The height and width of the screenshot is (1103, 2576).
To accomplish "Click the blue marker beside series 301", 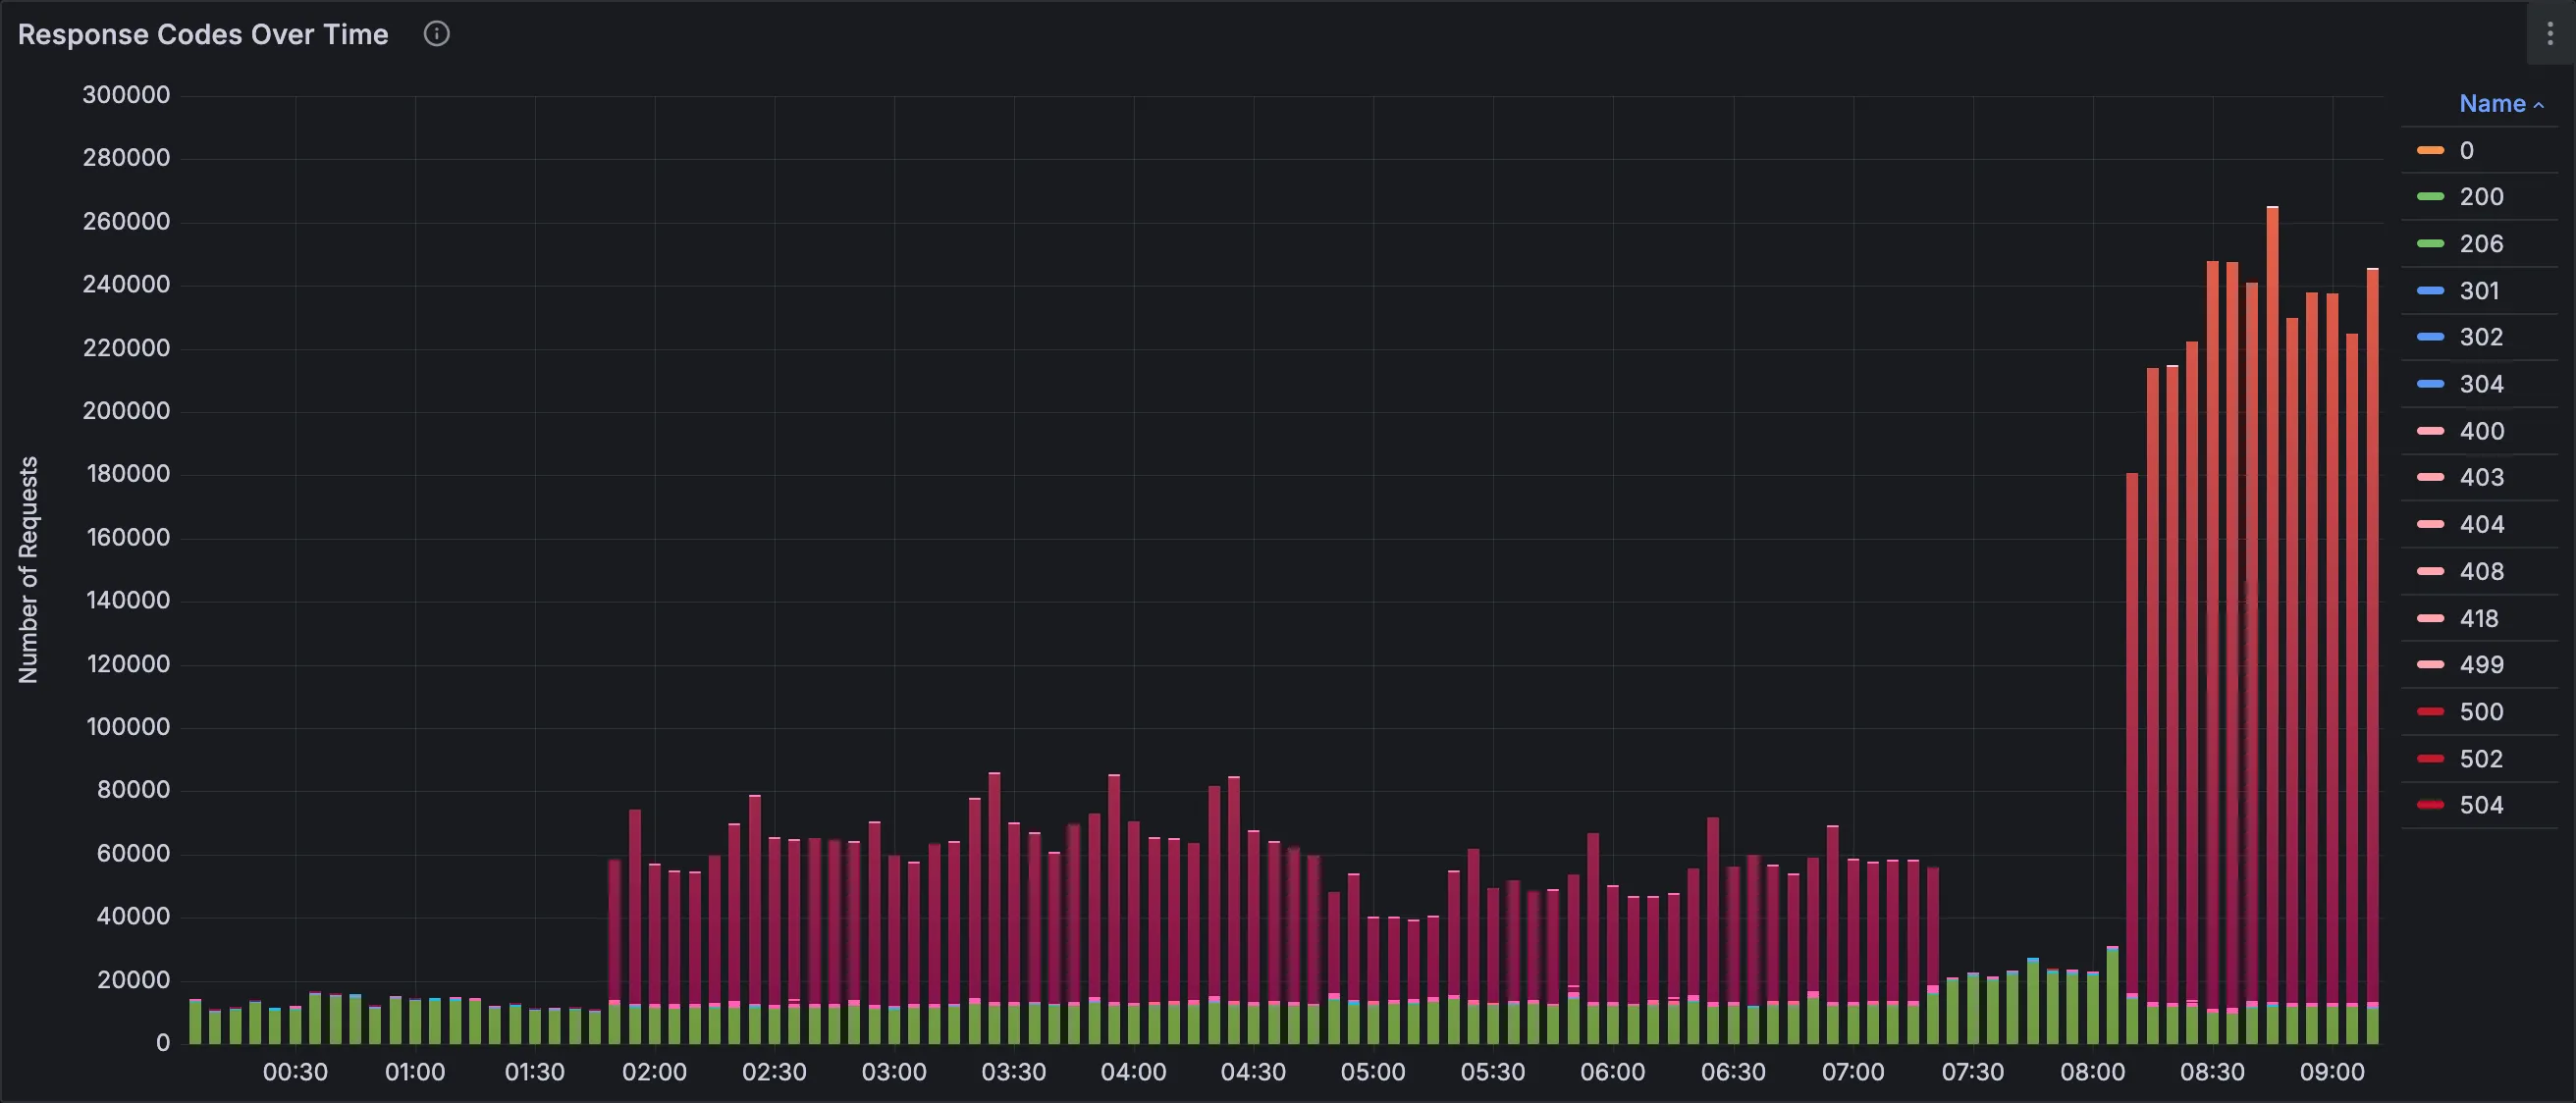I will [x=2429, y=290].
